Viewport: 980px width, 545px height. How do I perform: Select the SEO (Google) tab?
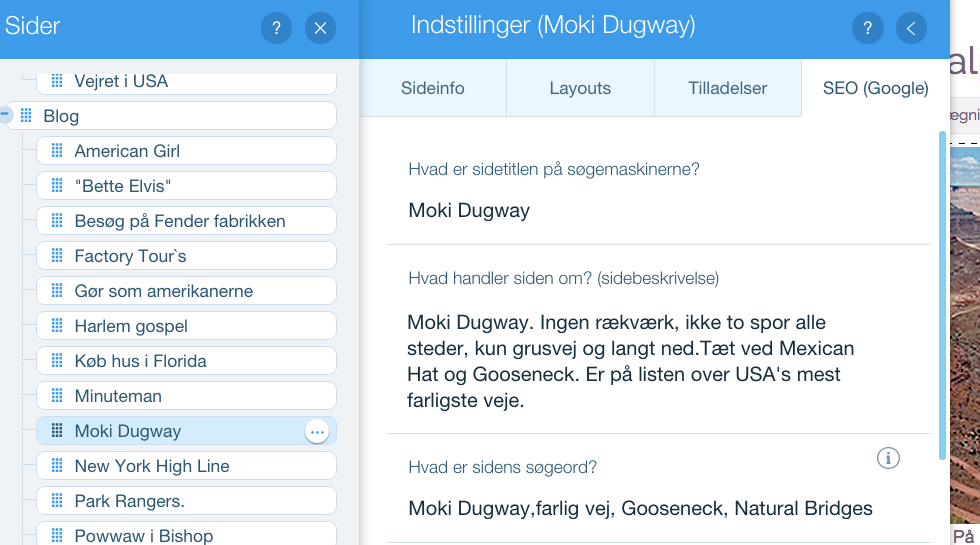876,88
